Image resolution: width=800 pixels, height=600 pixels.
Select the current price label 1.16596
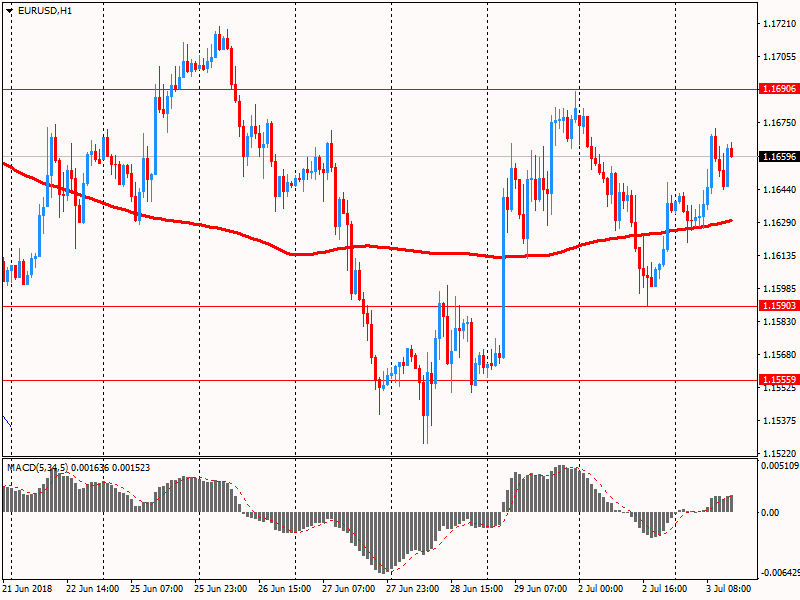tap(779, 157)
